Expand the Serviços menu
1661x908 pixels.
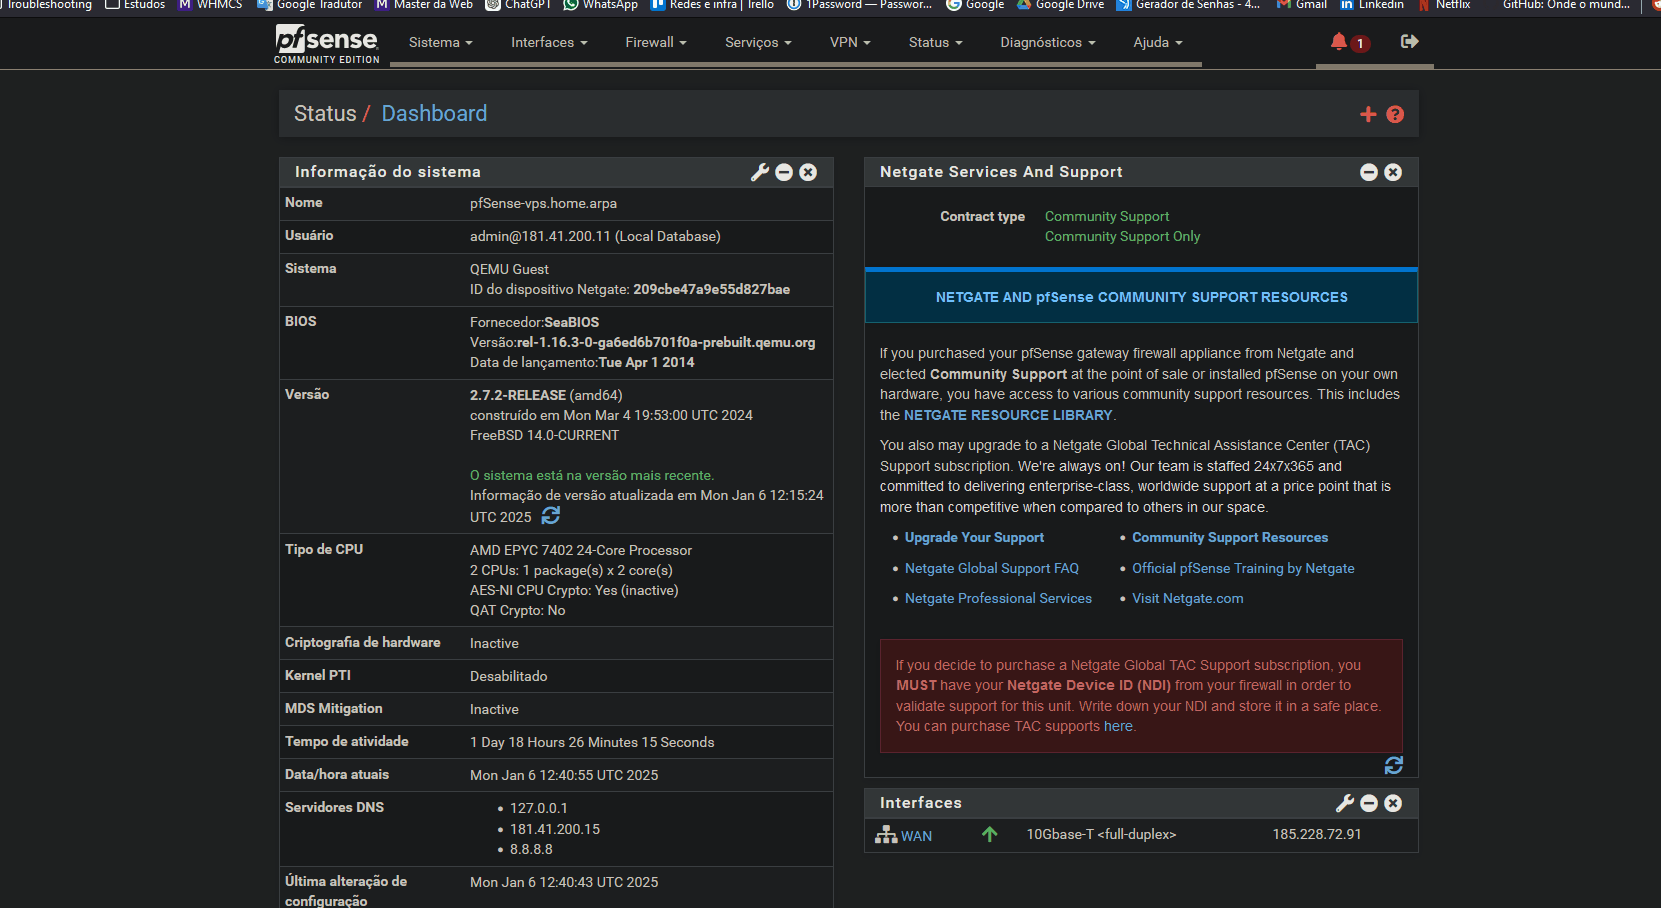pyautogui.click(x=758, y=42)
